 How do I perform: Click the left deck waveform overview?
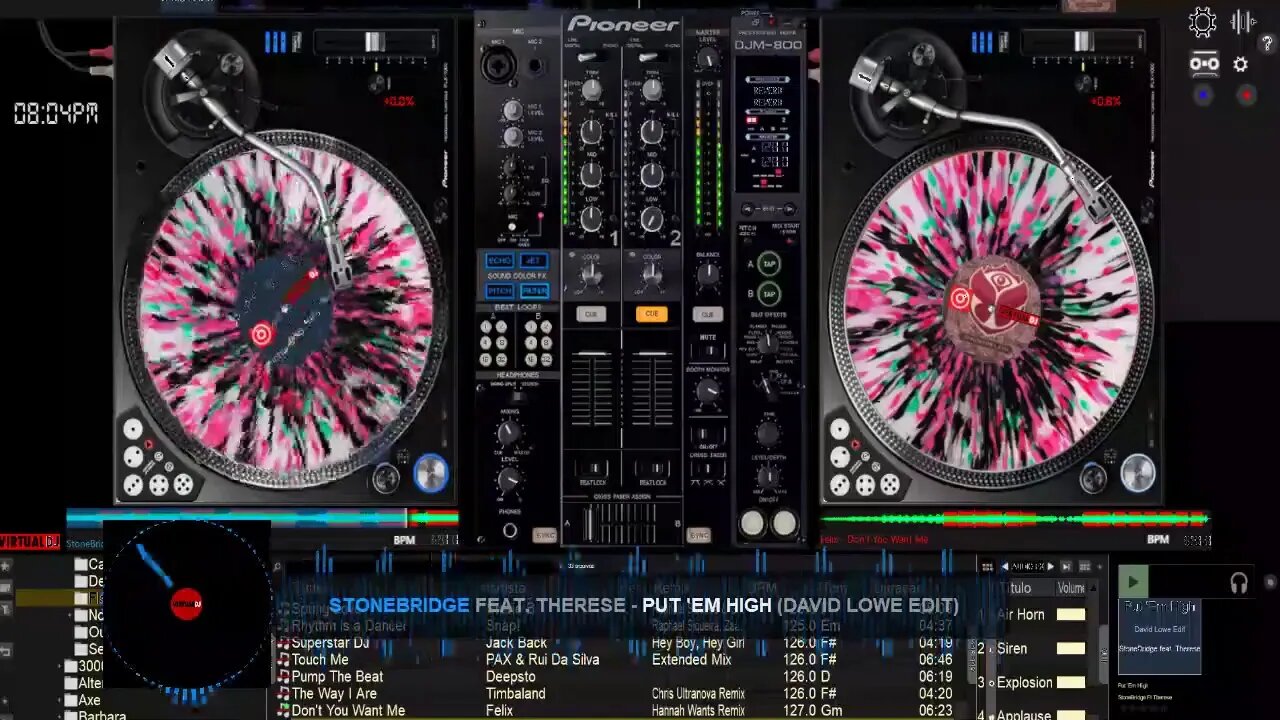pos(262,518)
